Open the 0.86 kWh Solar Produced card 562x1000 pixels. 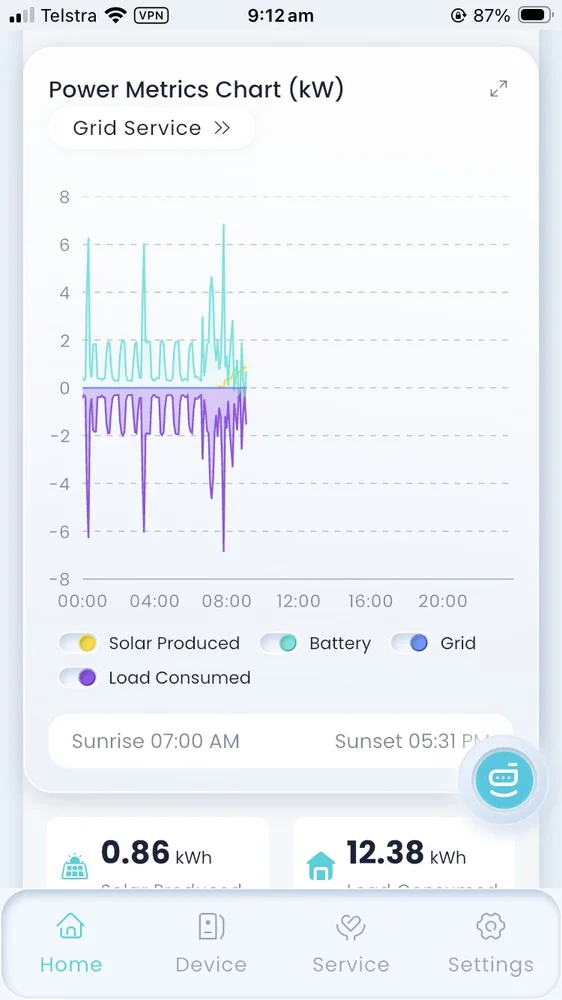coord(158,853)
